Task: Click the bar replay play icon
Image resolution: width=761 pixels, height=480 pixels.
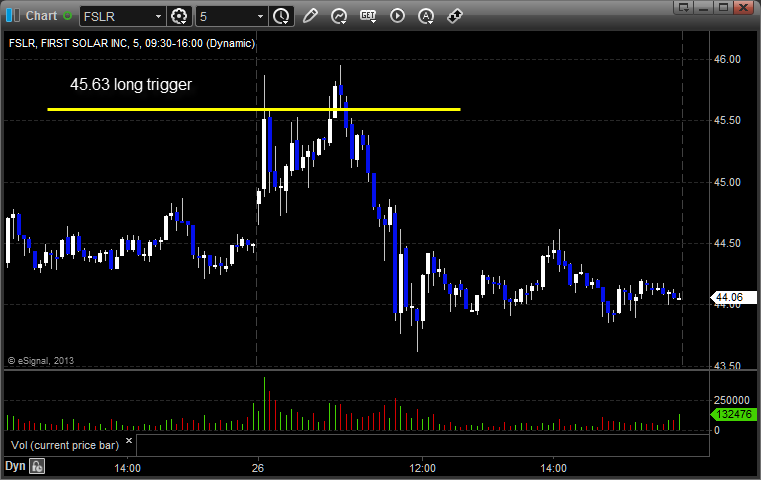Action: [397, 16]
